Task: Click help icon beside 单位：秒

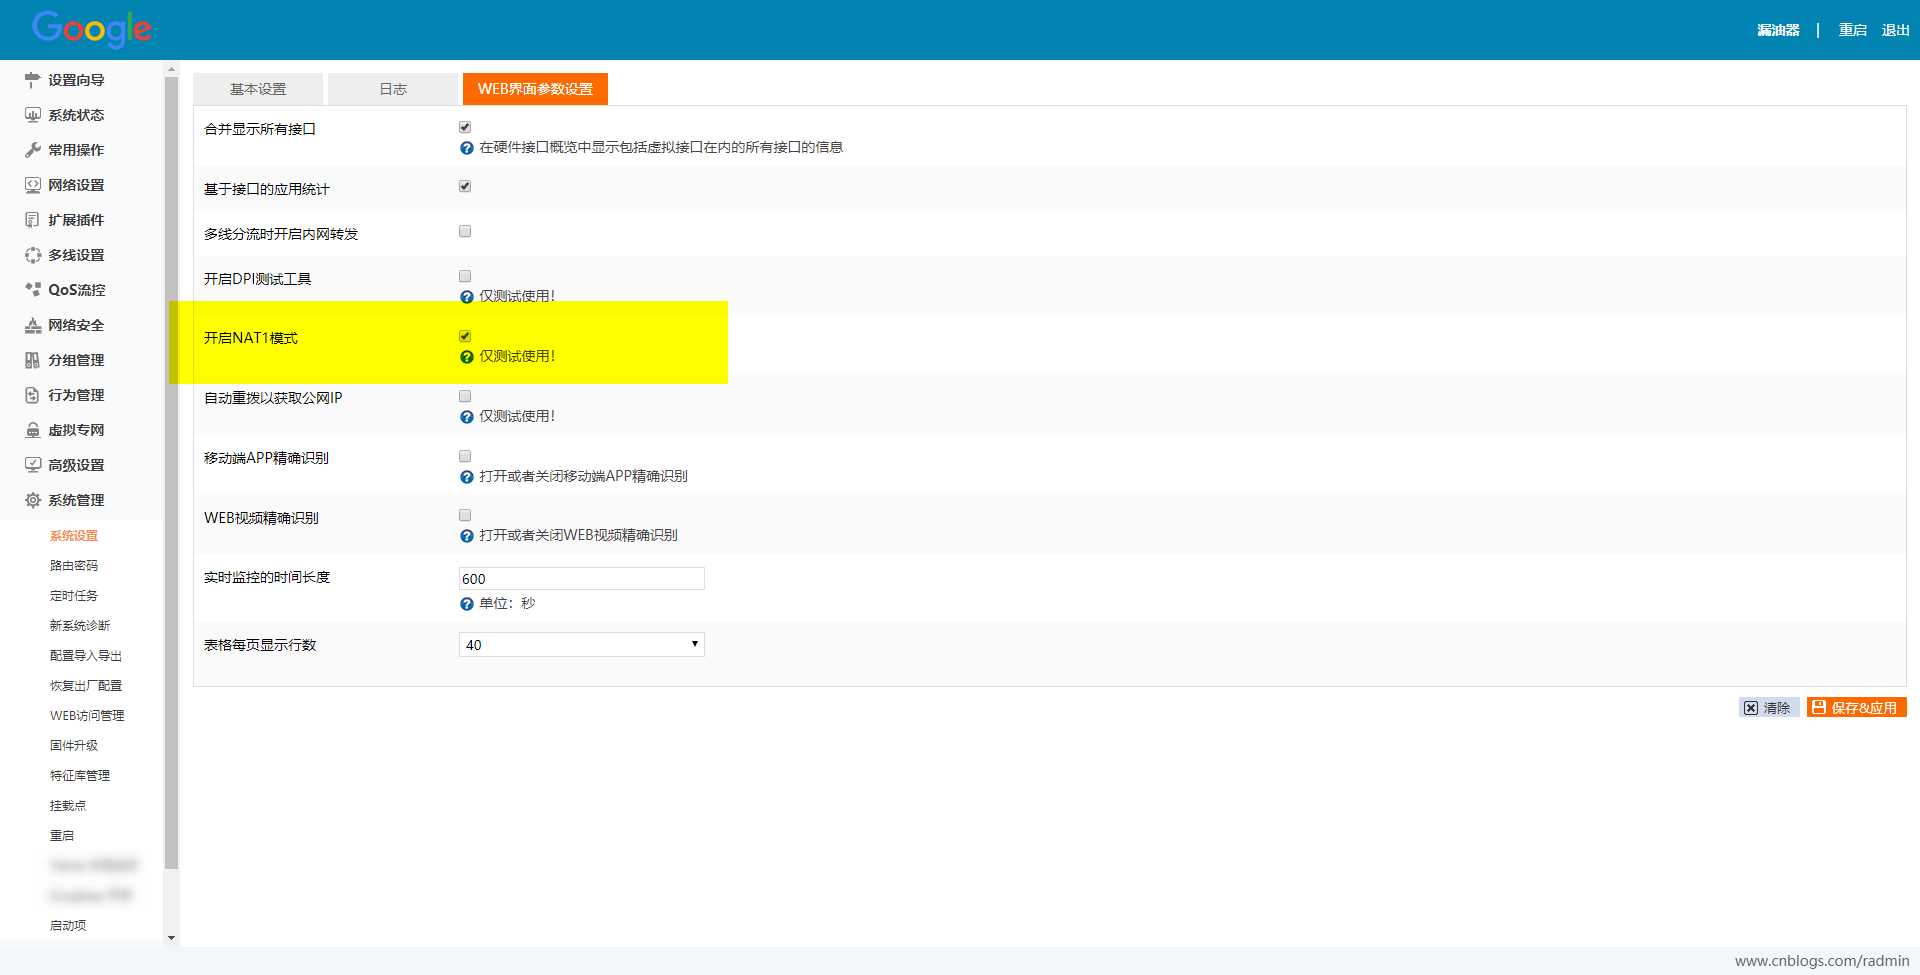Action: [466, 604]
